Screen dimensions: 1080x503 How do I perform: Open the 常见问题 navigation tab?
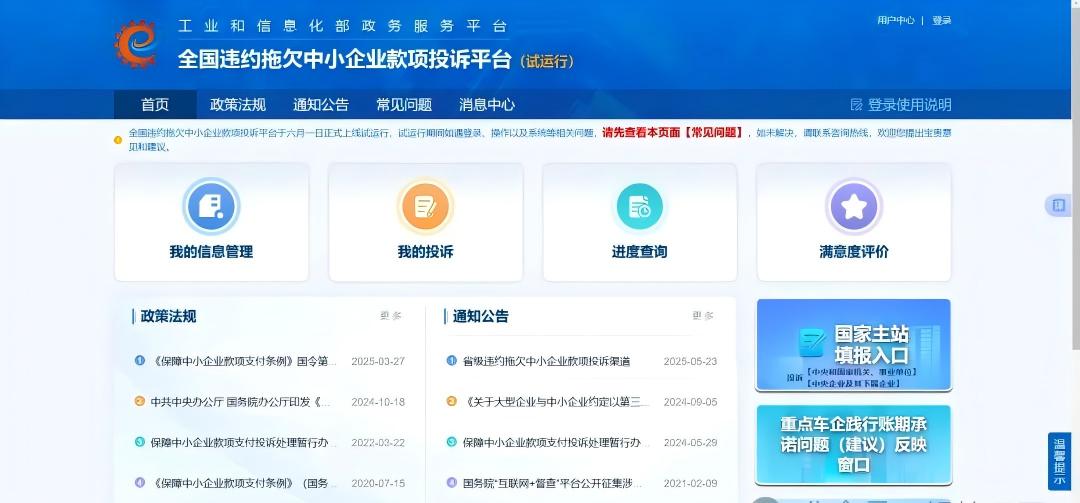pos(404,105)
